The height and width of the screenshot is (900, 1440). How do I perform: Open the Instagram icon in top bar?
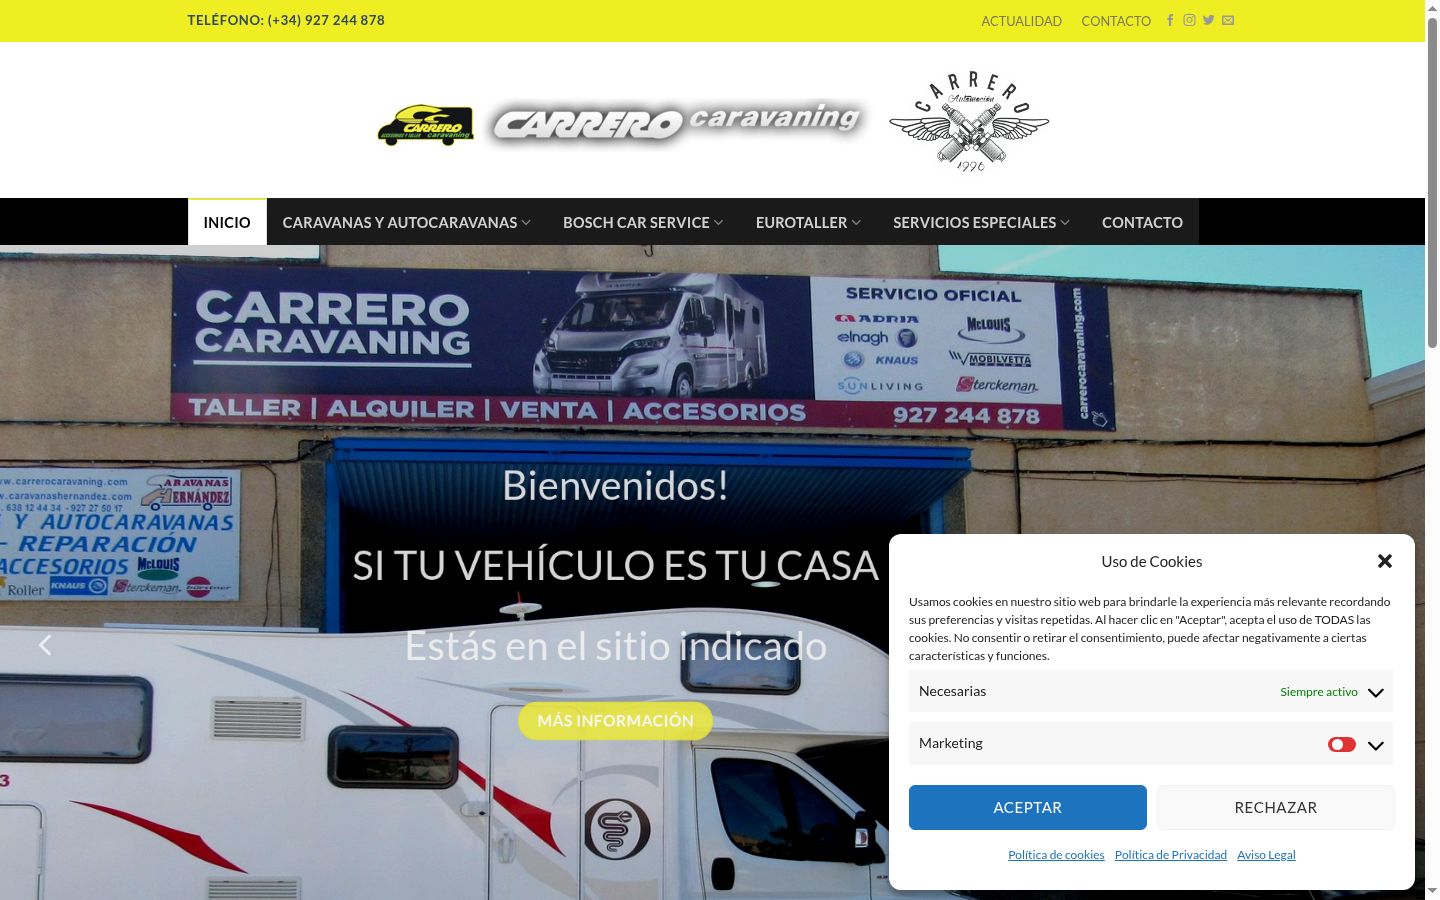1189,20
